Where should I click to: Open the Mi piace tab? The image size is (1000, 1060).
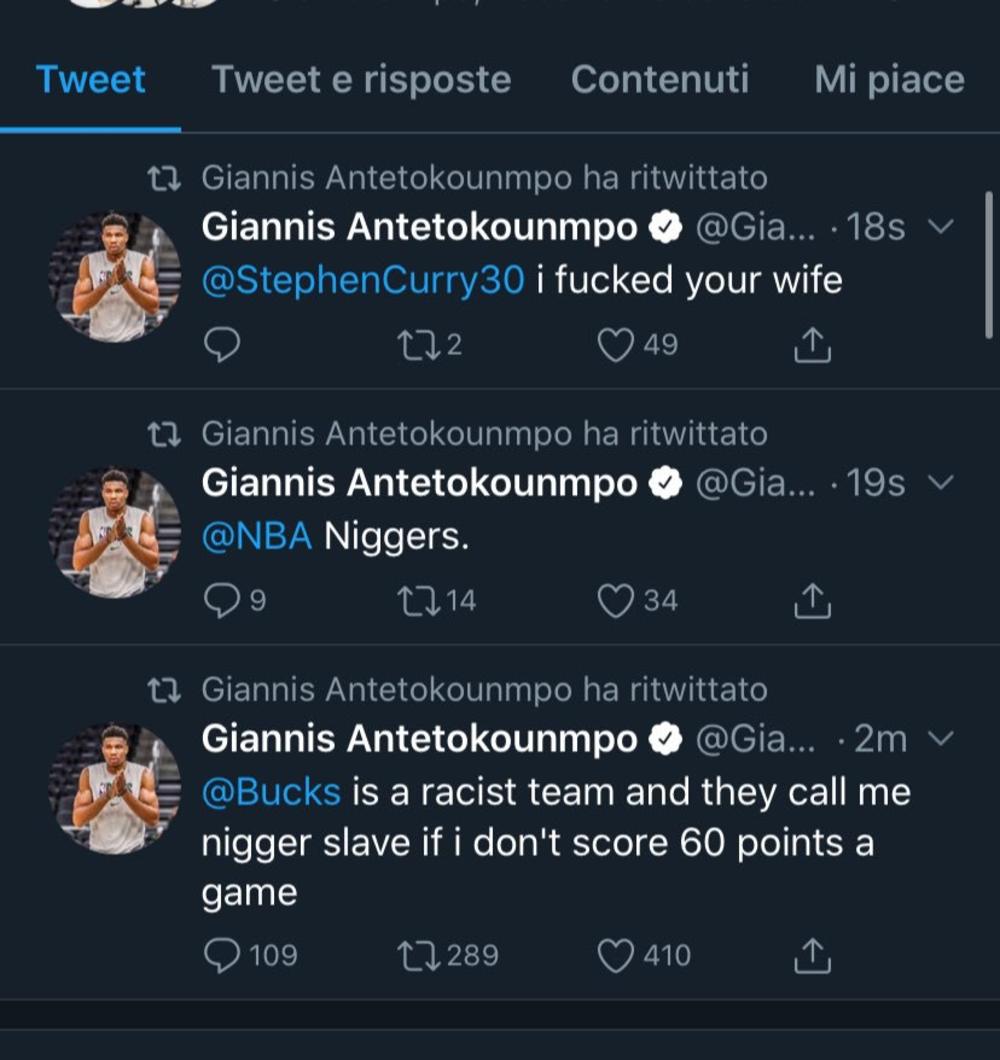tap(889, 80)
